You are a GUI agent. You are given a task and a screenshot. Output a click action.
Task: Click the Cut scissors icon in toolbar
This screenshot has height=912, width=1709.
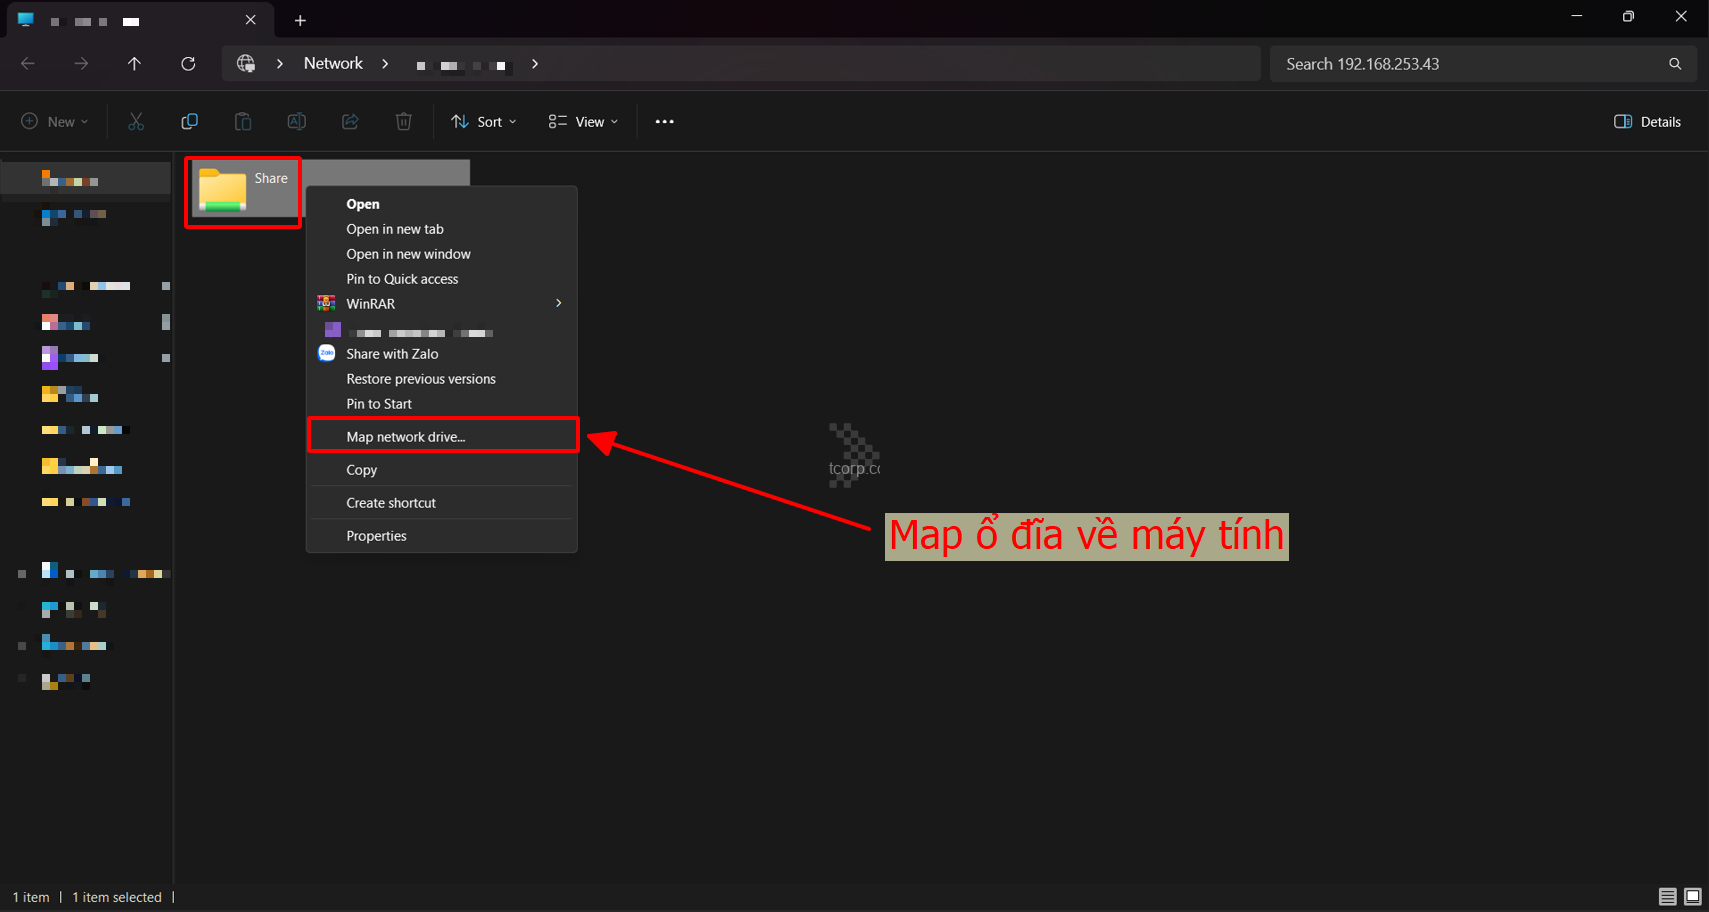(136, 122)
